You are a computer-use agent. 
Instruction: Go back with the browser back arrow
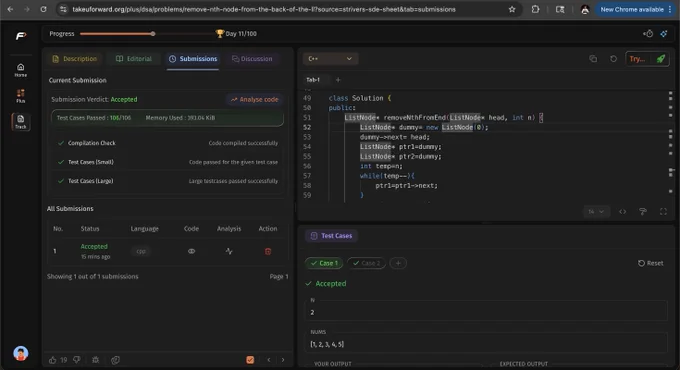pos(10,9)
